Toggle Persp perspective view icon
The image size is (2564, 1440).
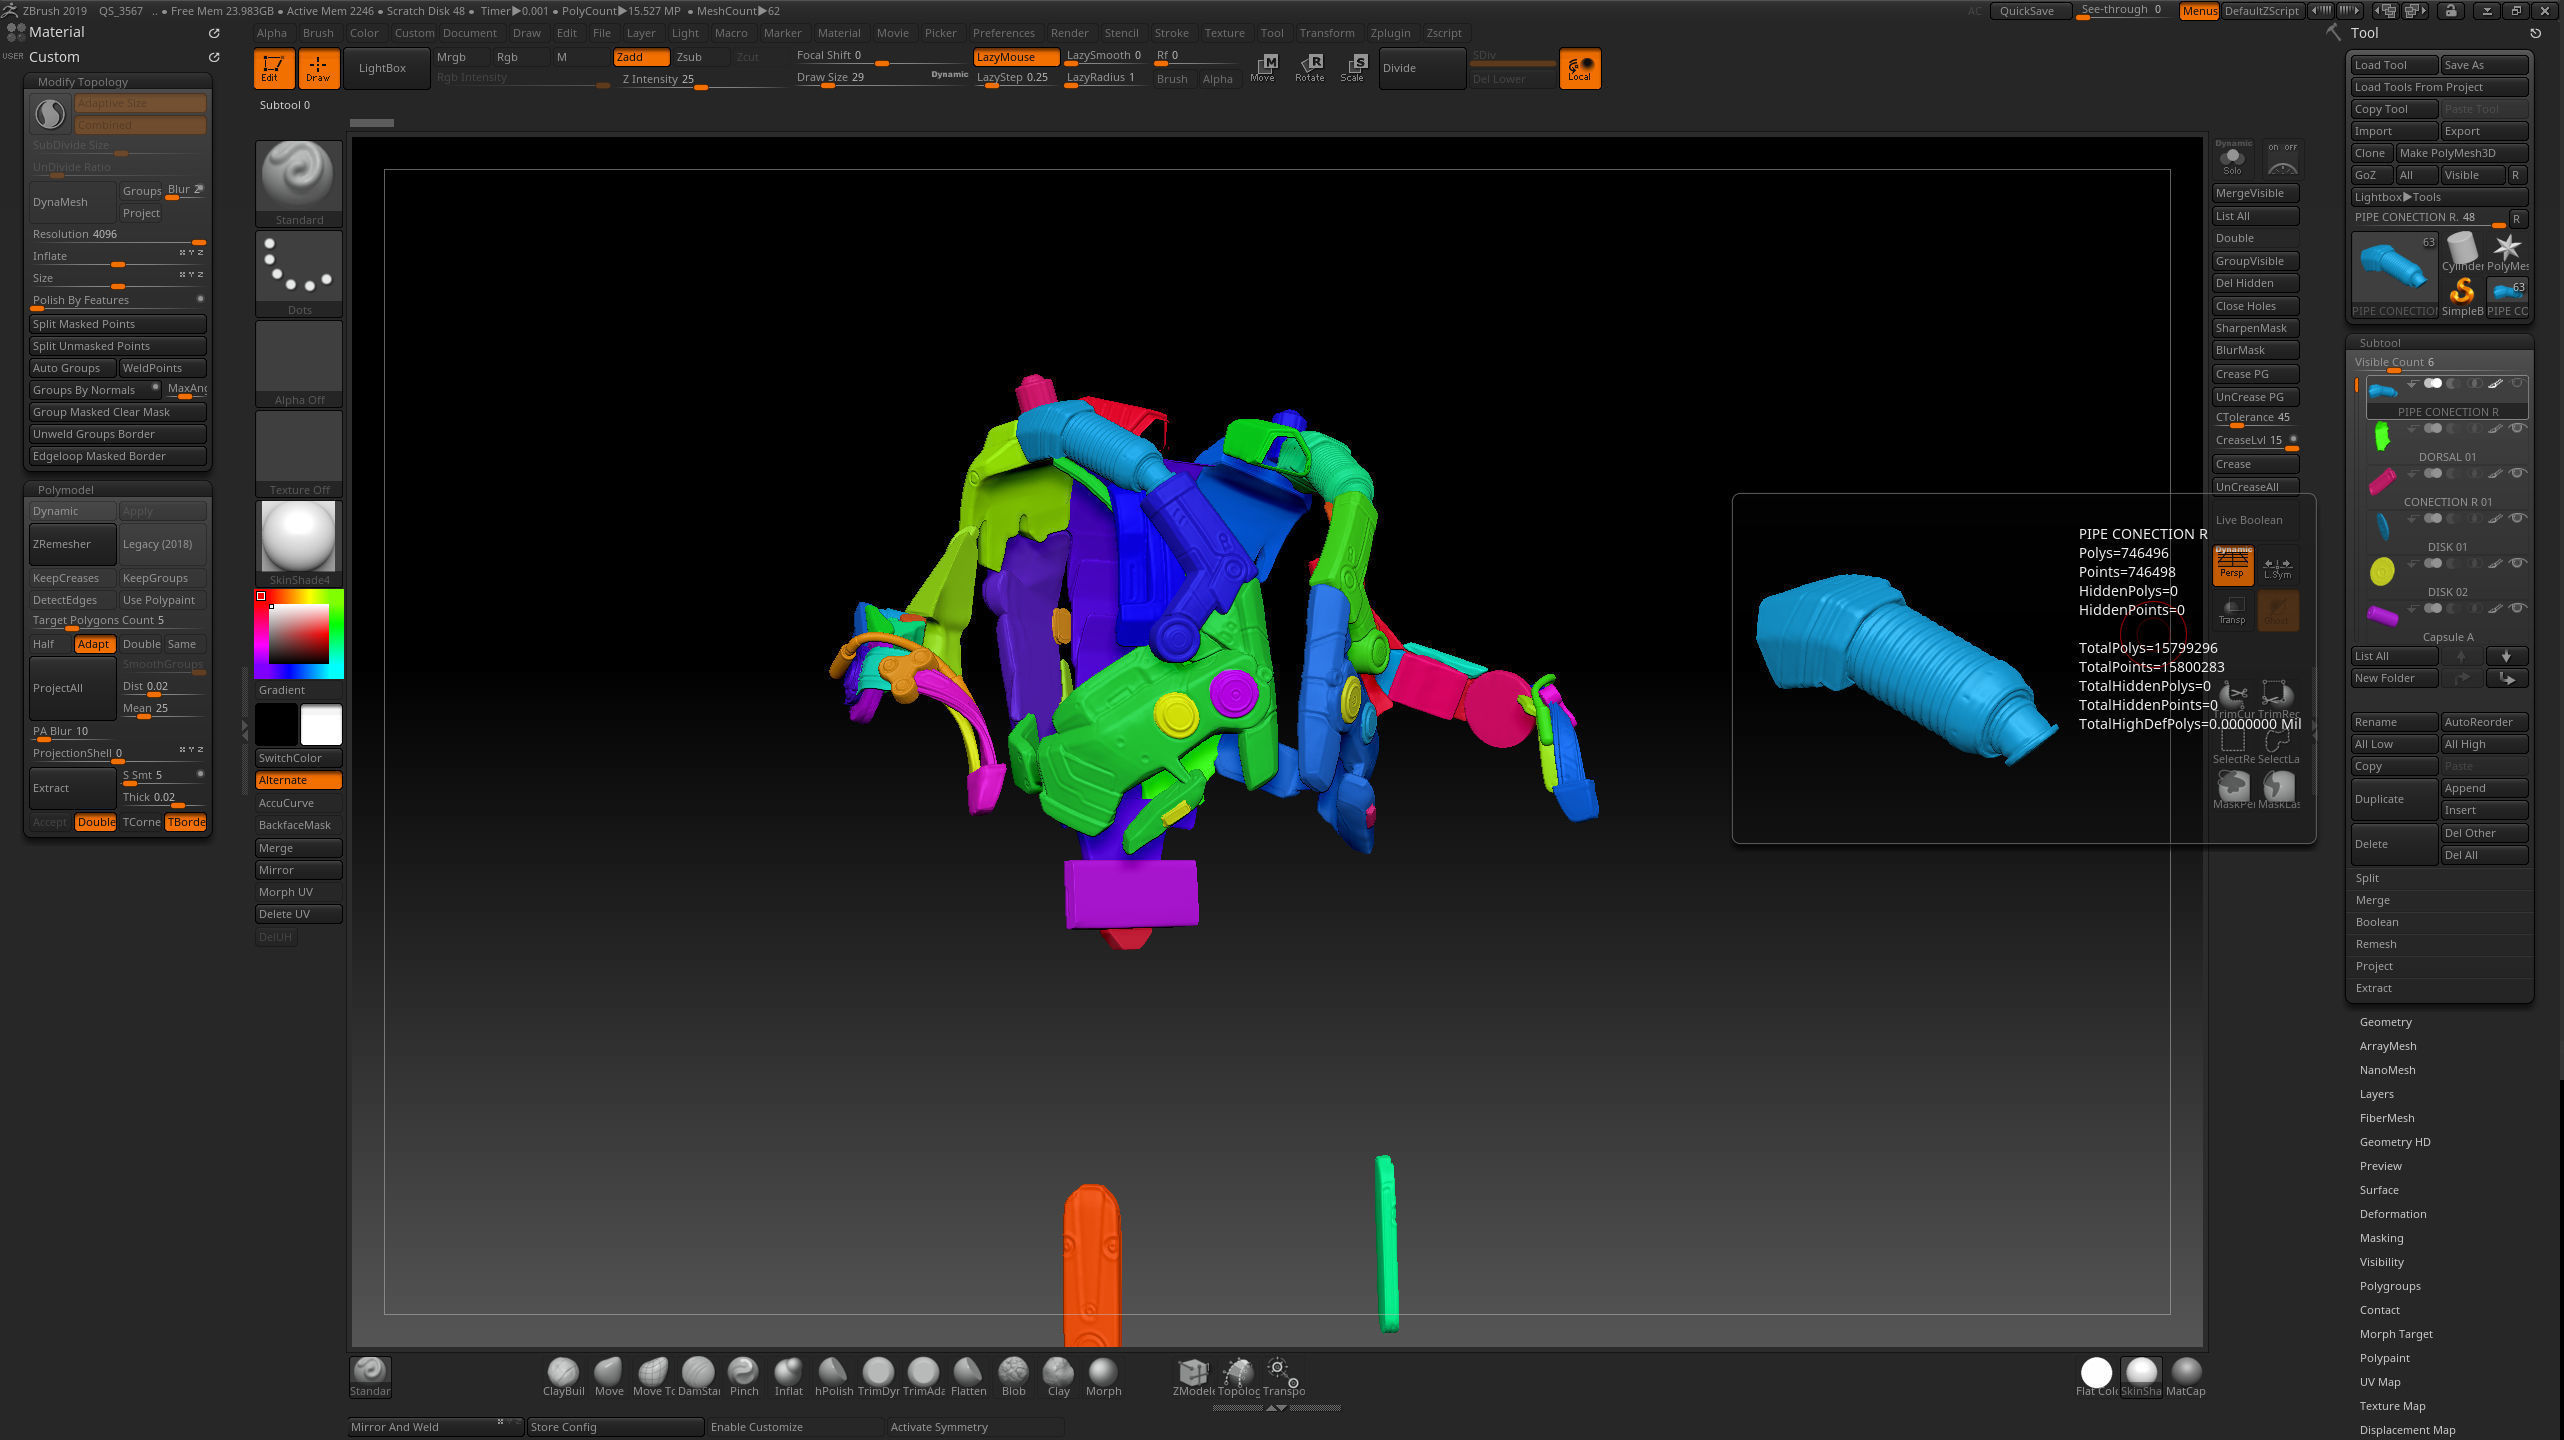[2232, 565]
